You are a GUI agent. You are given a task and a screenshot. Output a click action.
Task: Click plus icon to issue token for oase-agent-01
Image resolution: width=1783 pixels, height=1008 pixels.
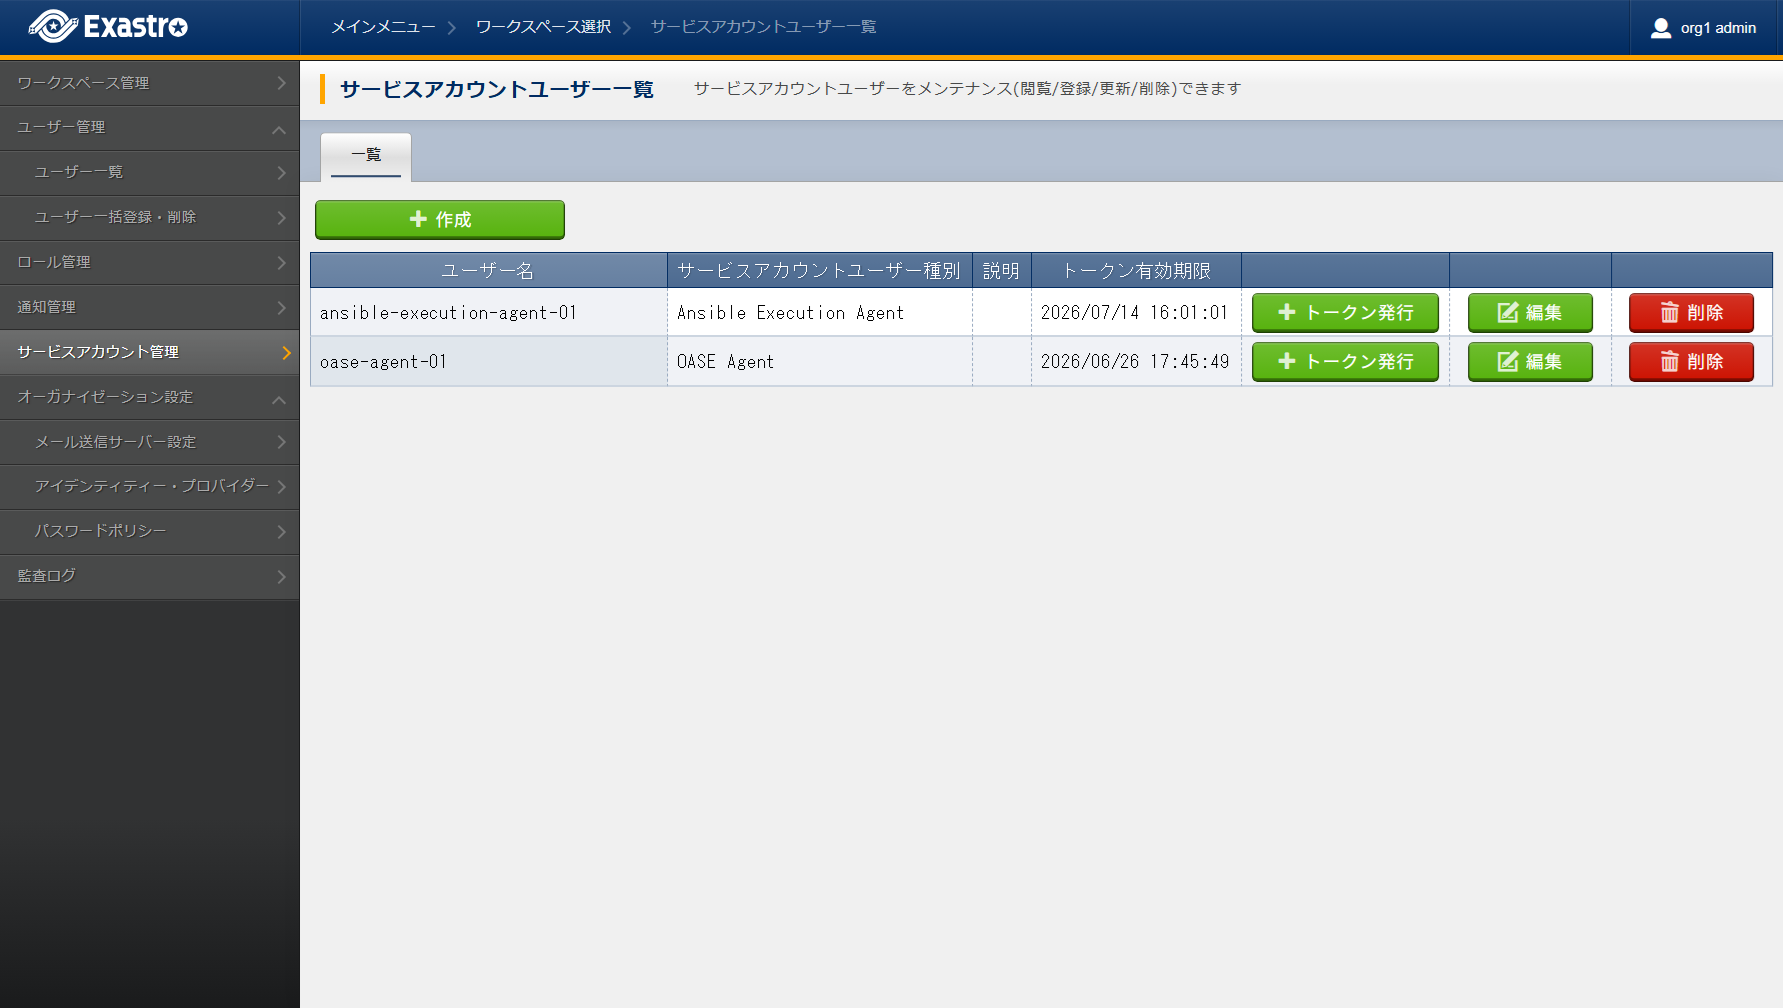coord(1287,362)
